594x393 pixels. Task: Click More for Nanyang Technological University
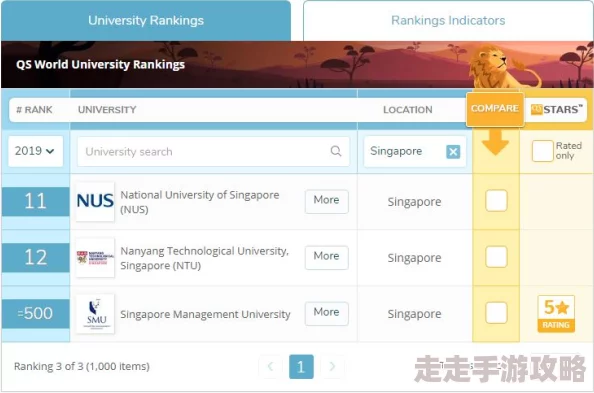click(x=327, y=257)
